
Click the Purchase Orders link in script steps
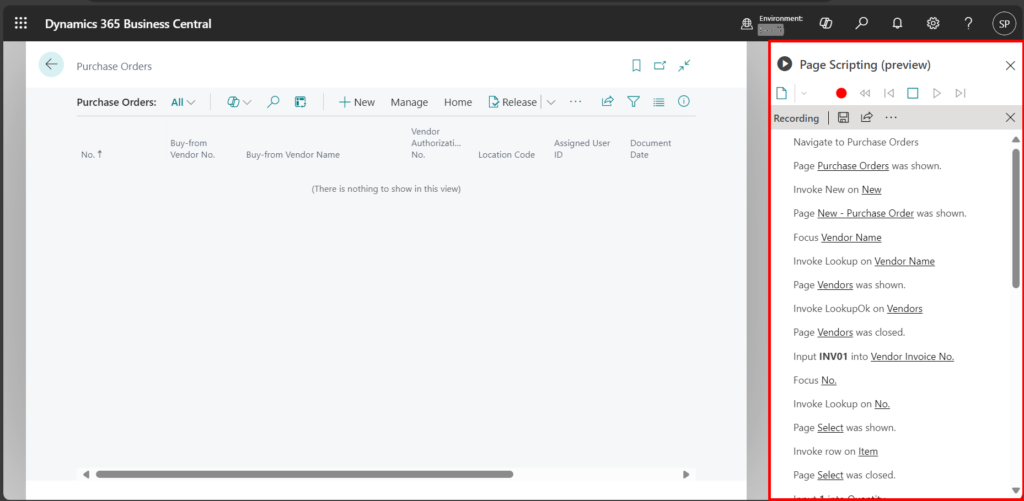point(853,166)
